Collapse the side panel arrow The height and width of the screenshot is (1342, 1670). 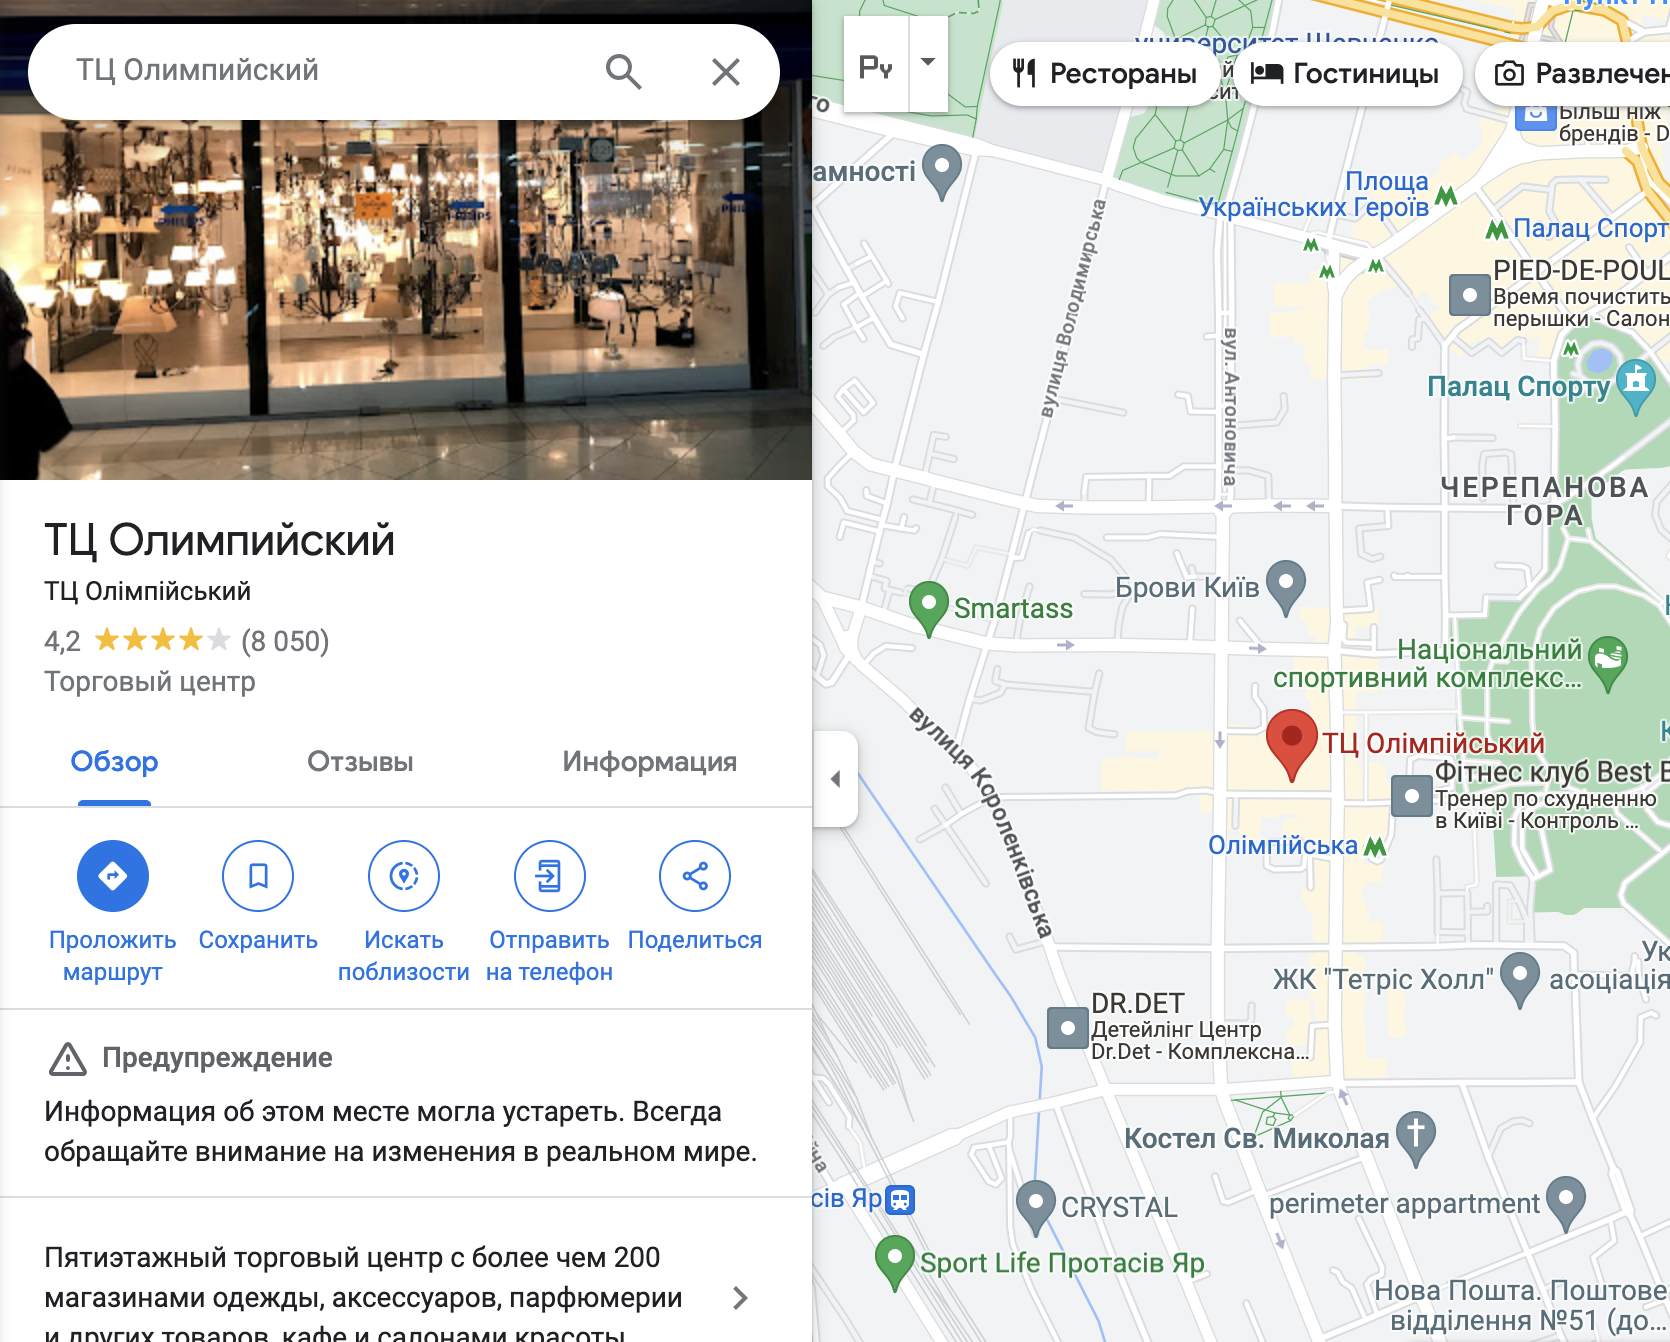click(x=835, y=779)
